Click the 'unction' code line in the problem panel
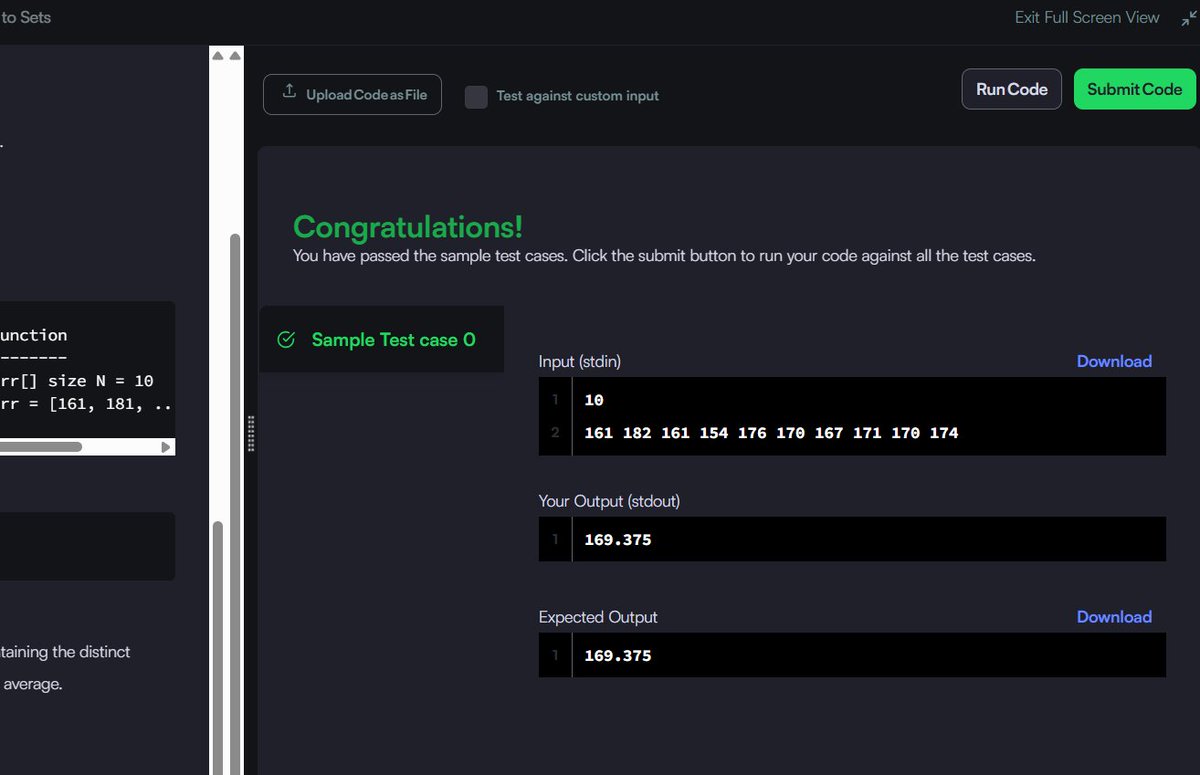1200x775 pixels. [x=34, y=335]
